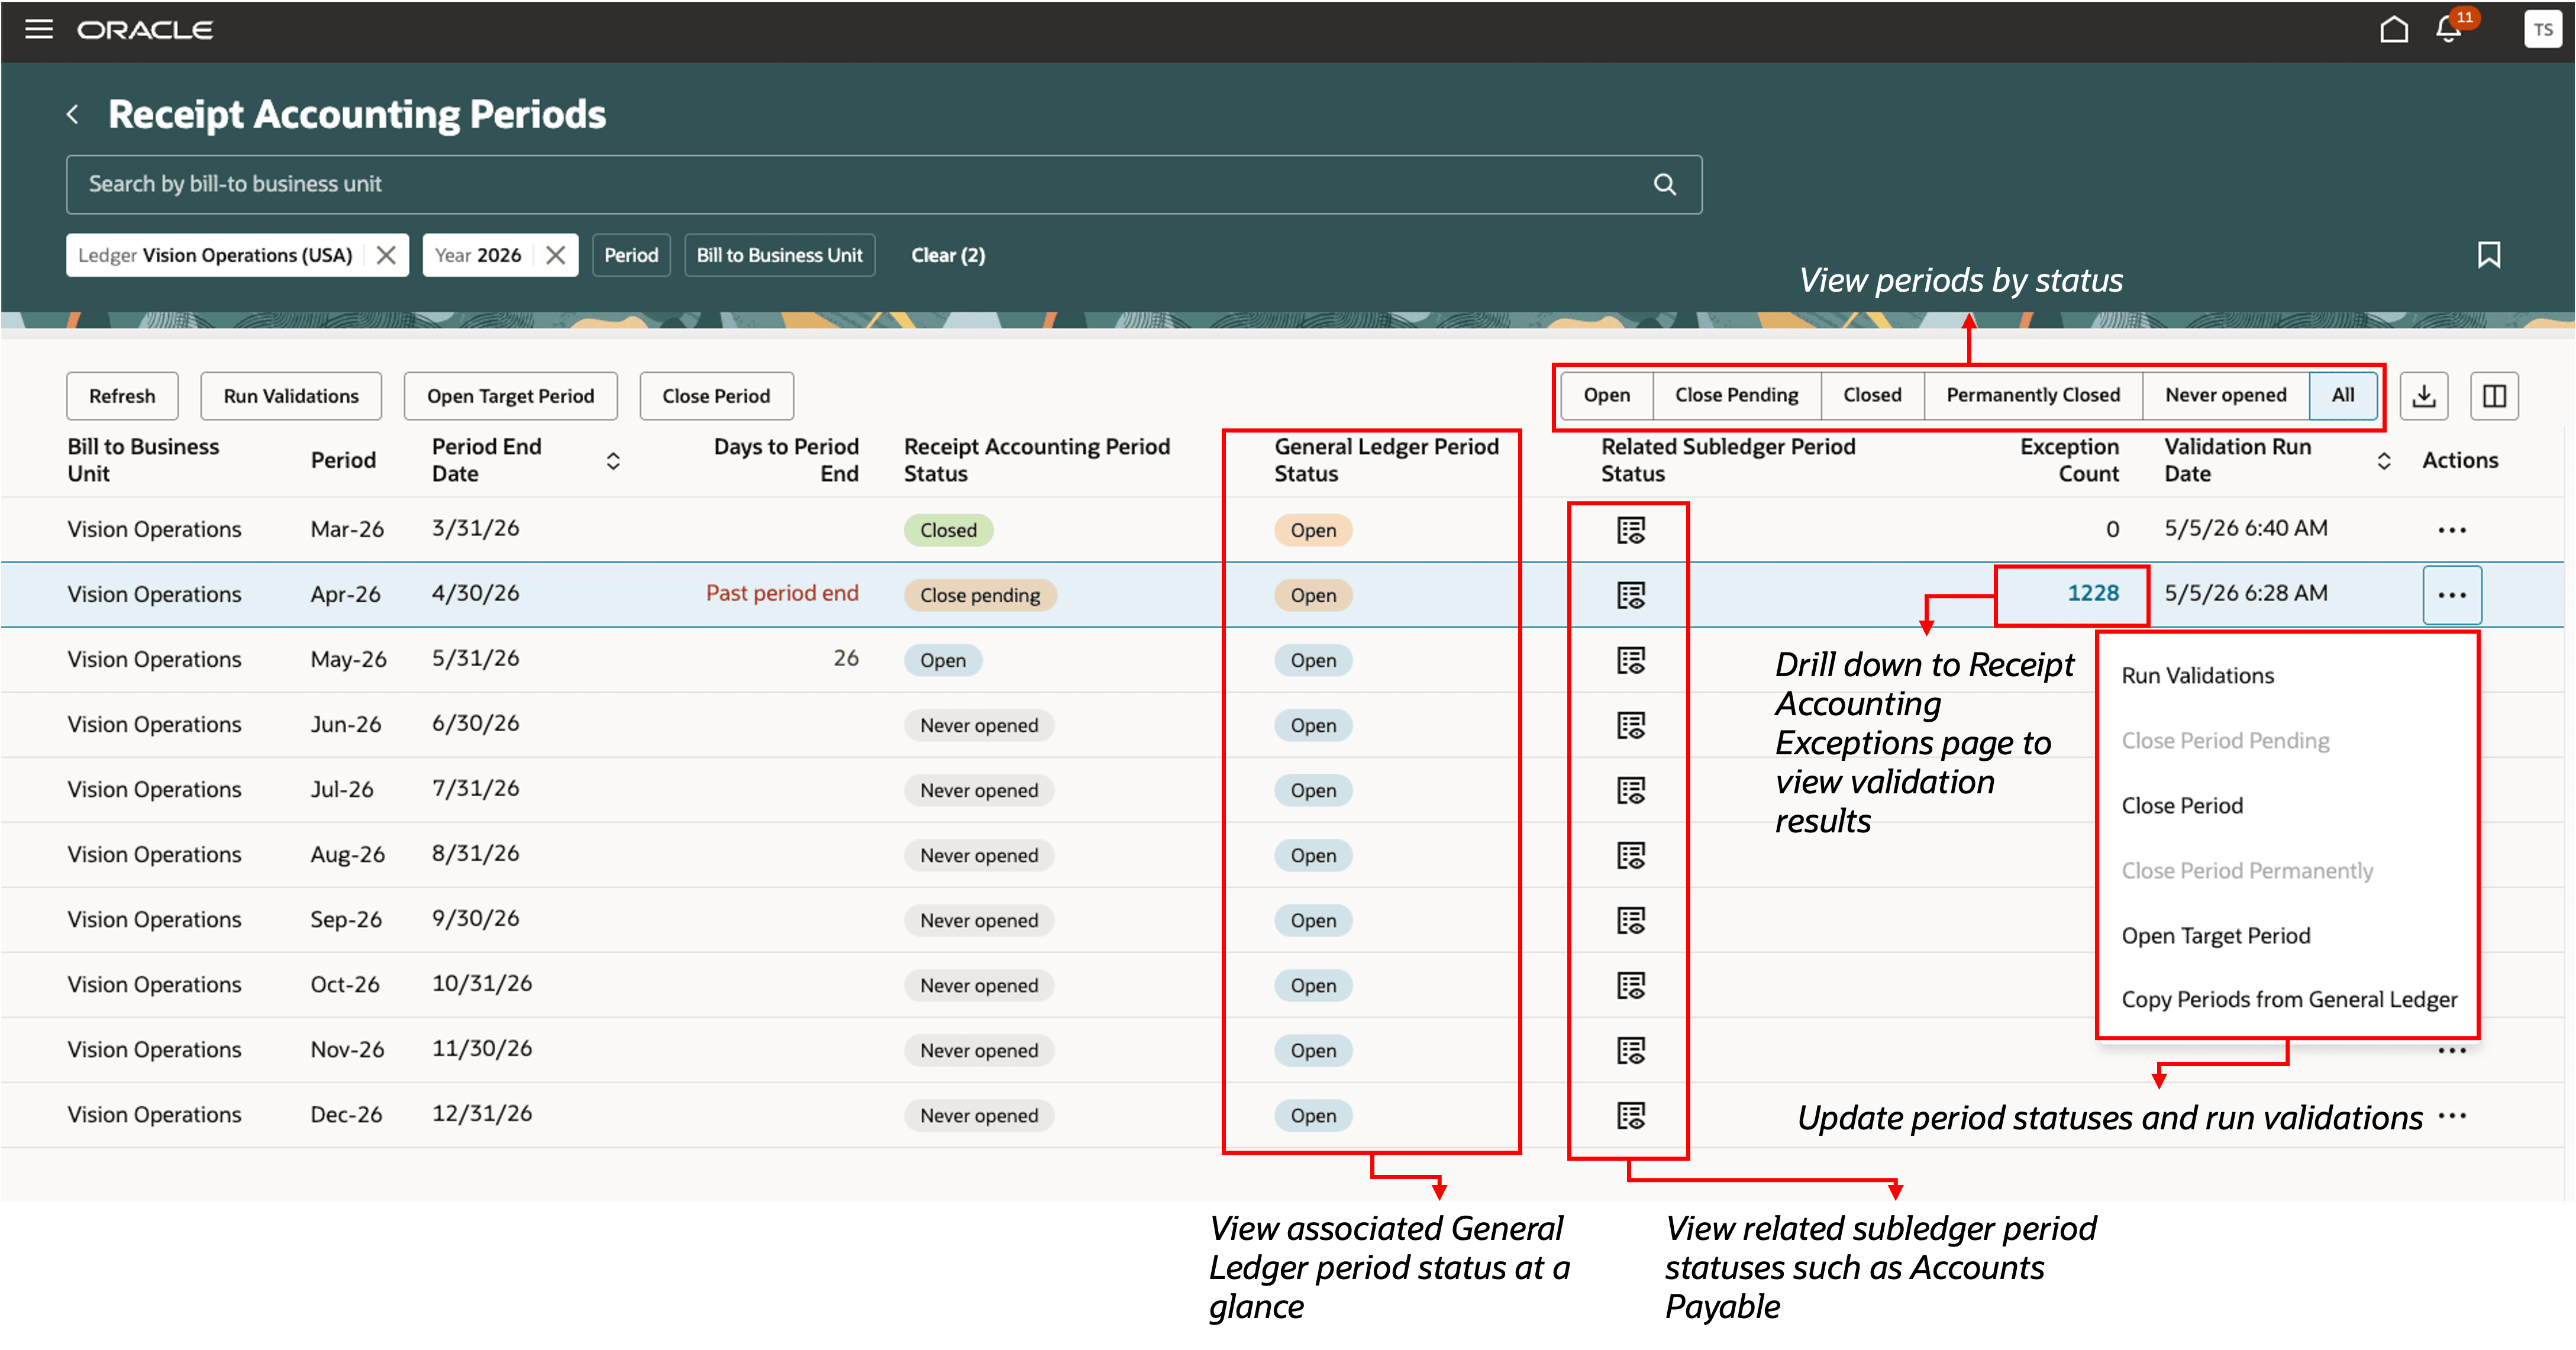Click the Close Period toolbar button

click(x=716, y=396)
